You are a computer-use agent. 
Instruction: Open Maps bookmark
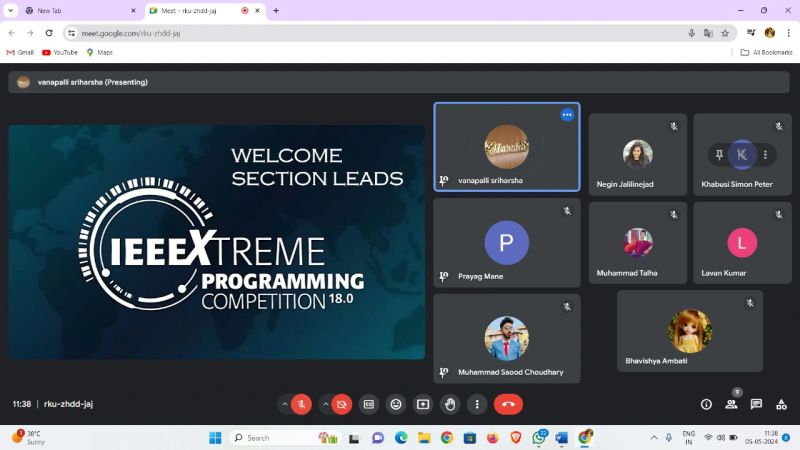tap(99, 53)
